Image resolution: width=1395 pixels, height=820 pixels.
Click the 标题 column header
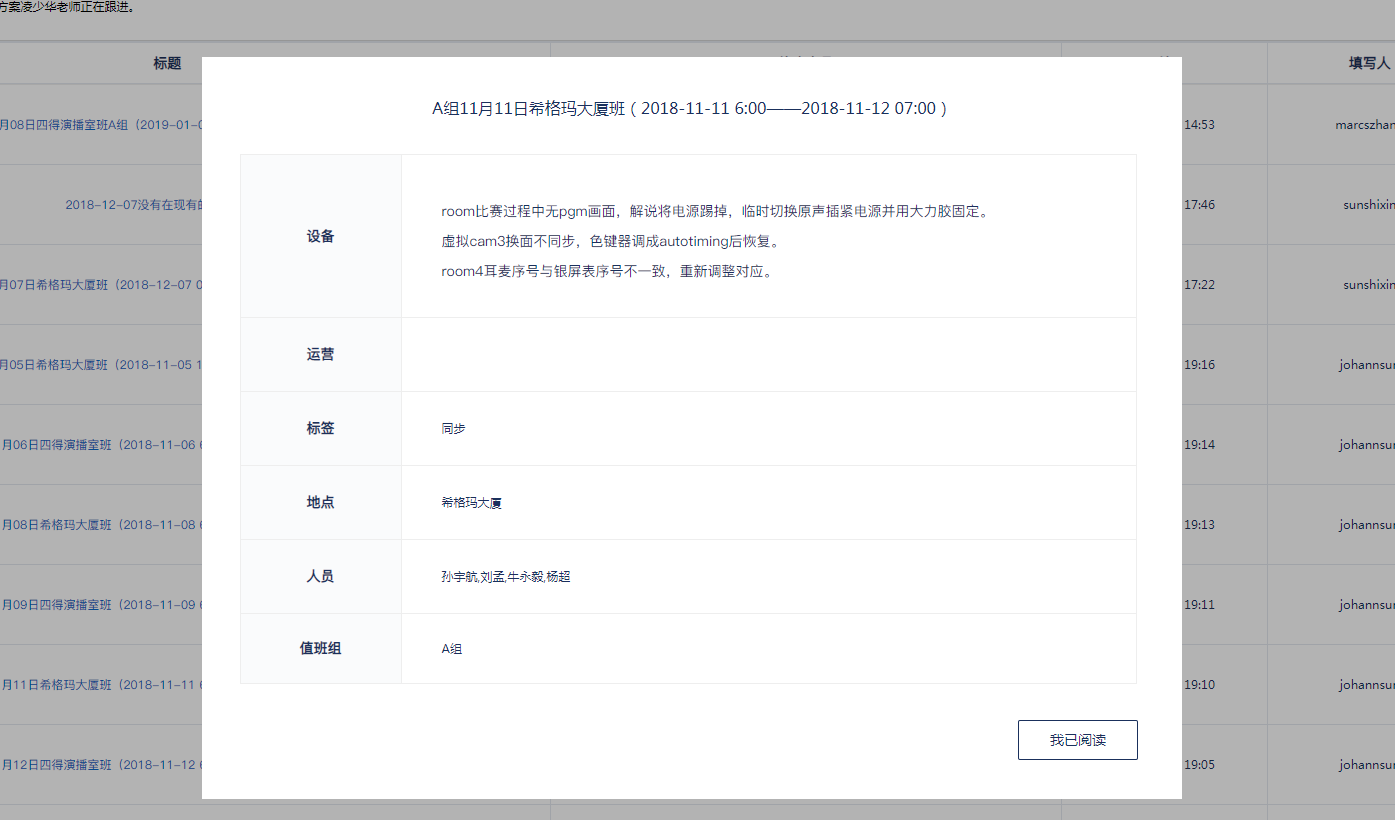pyautogui.click(x=167, y=63)
